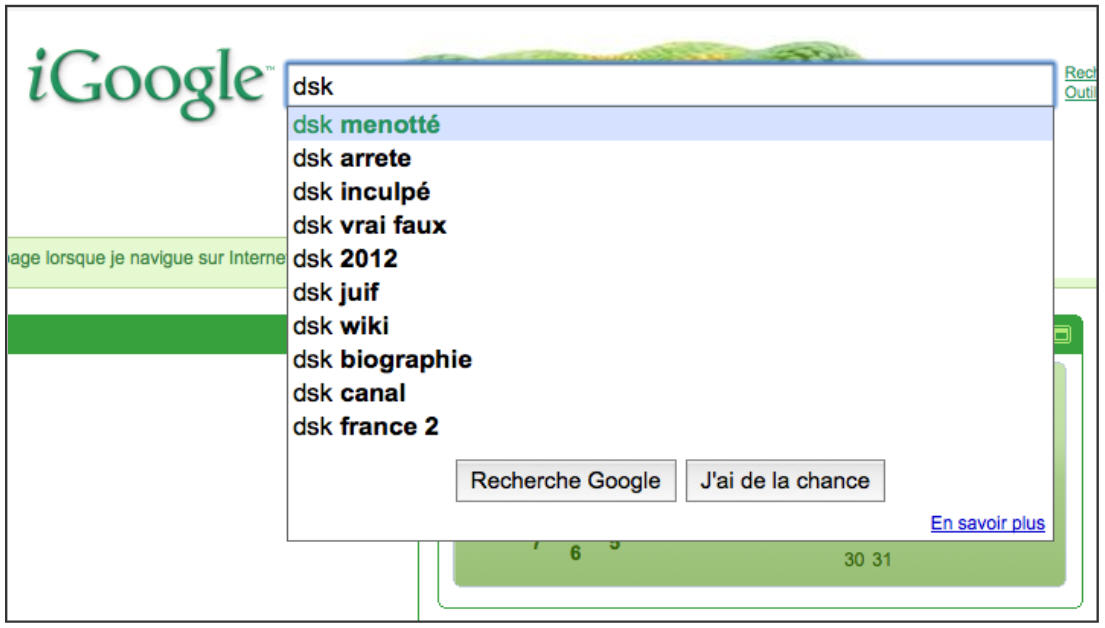This screenshot has width=1105, height=628.
Task: Select the suggestion dsk vrai faux
Action: [670, 226]
